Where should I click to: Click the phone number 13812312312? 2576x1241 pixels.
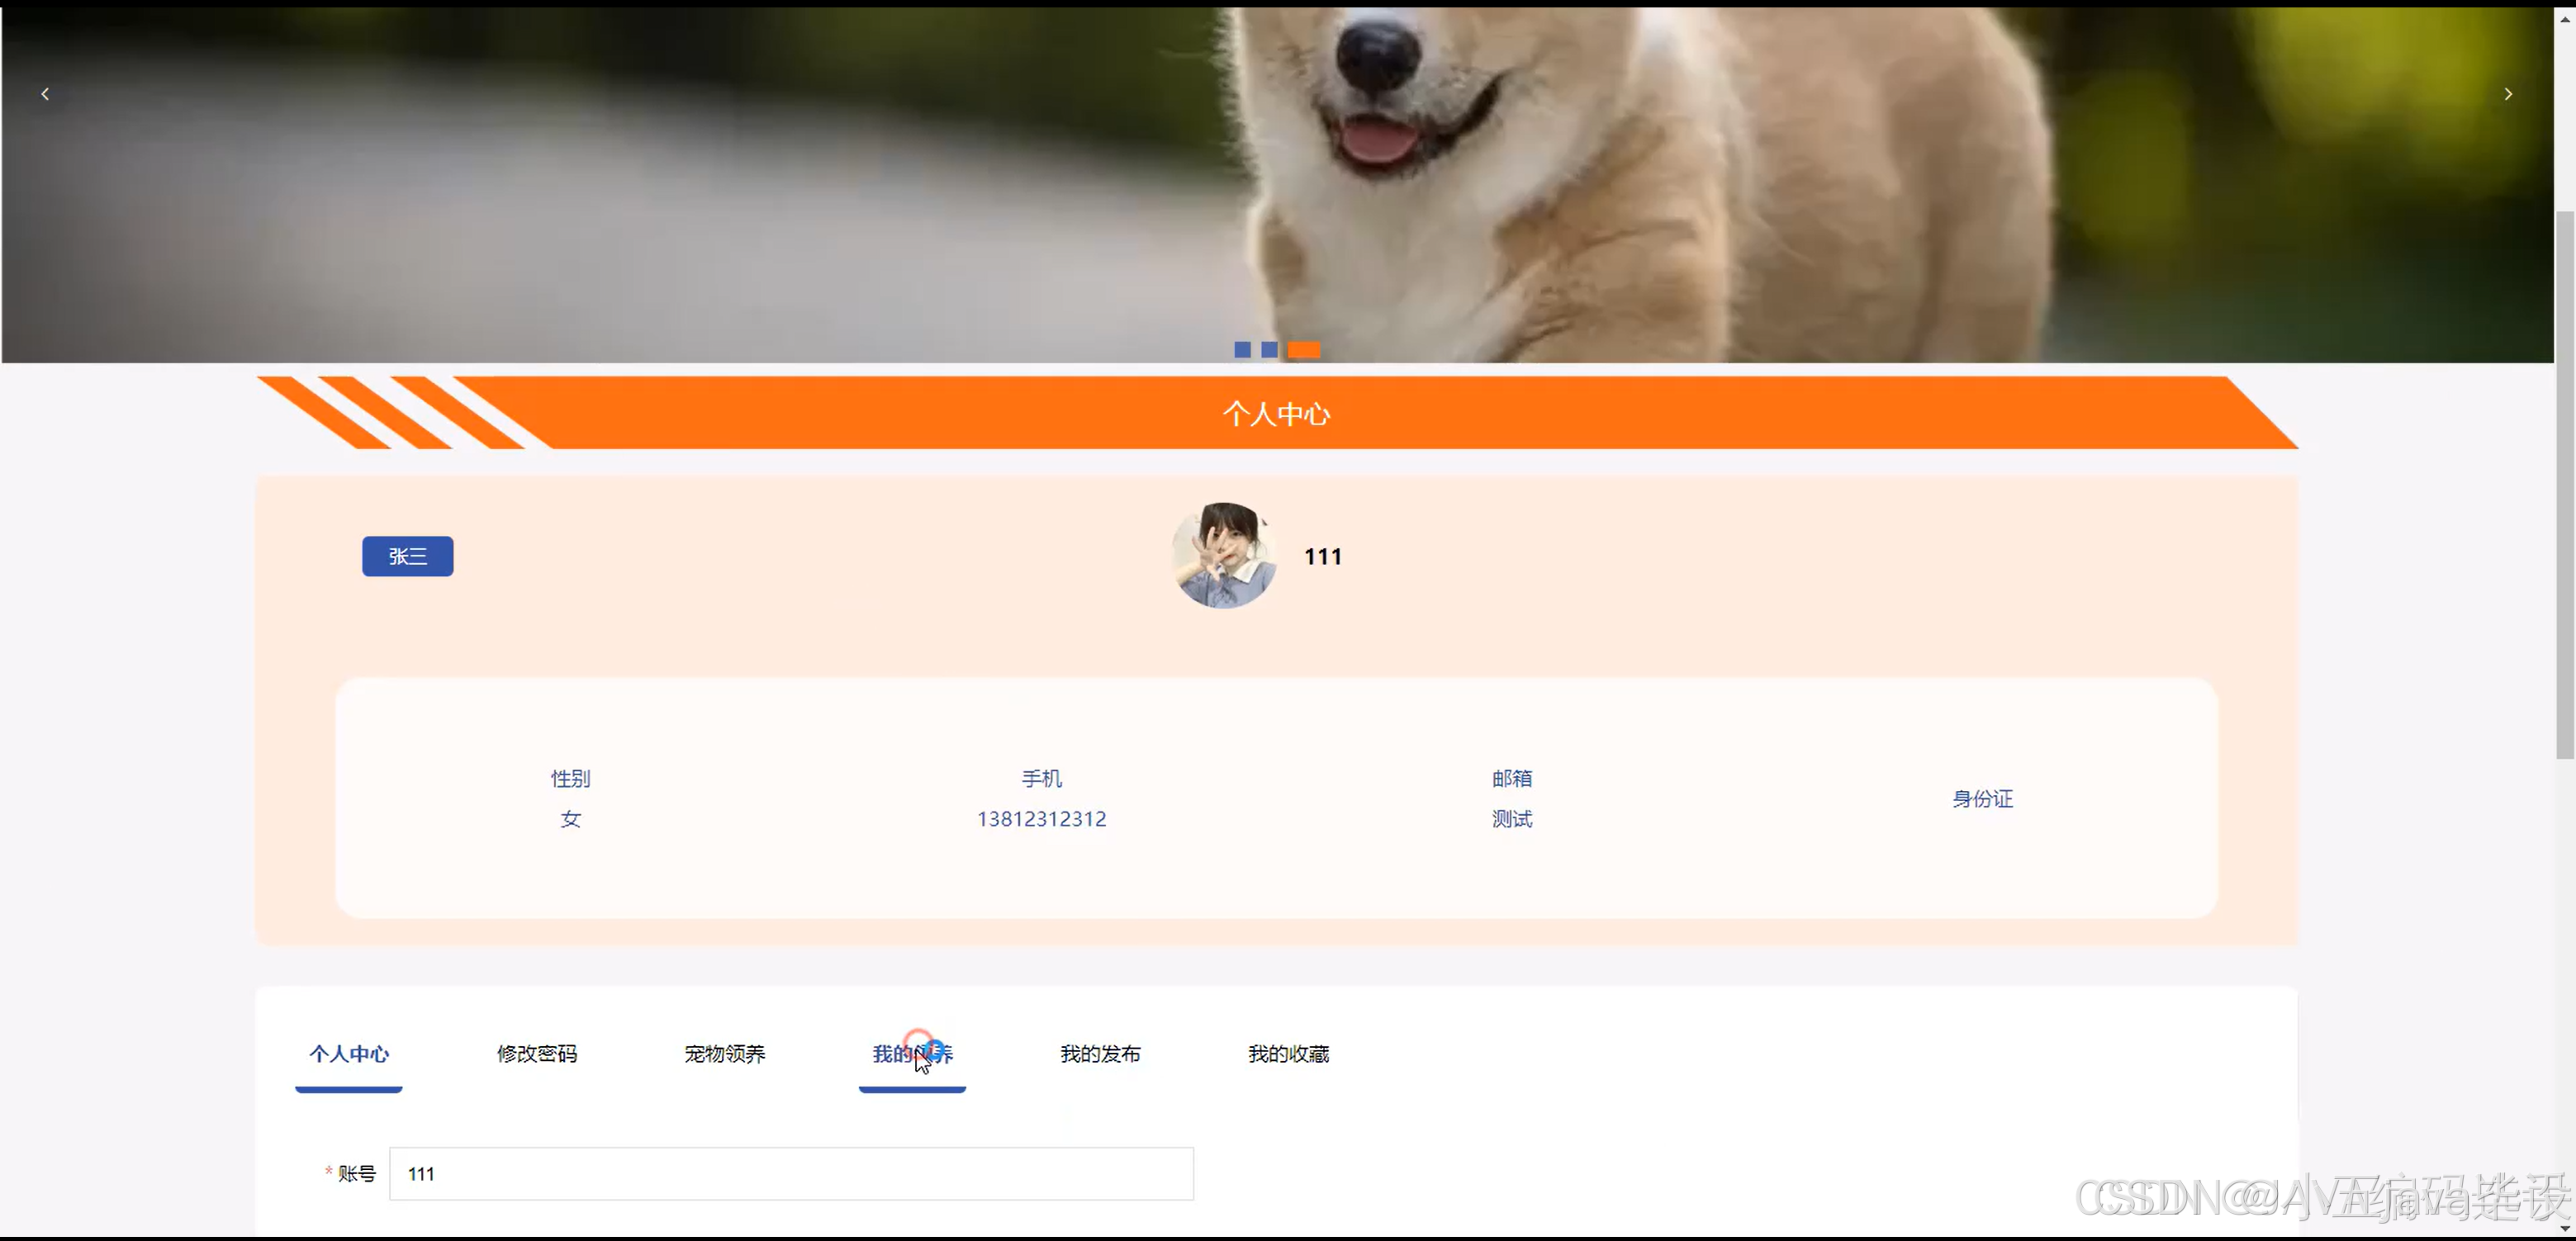[x=1041, y=819]
